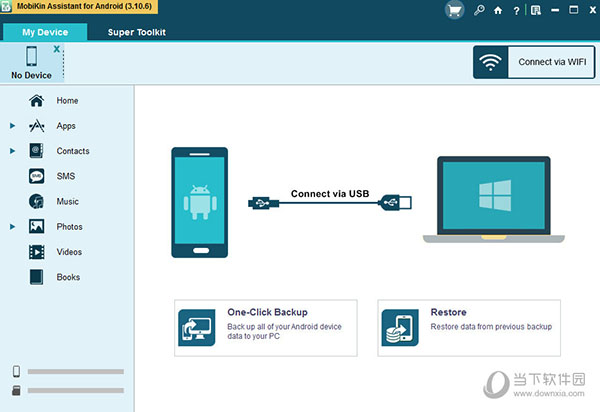Click the Contacts address book icon

click(x=36, y=151)
